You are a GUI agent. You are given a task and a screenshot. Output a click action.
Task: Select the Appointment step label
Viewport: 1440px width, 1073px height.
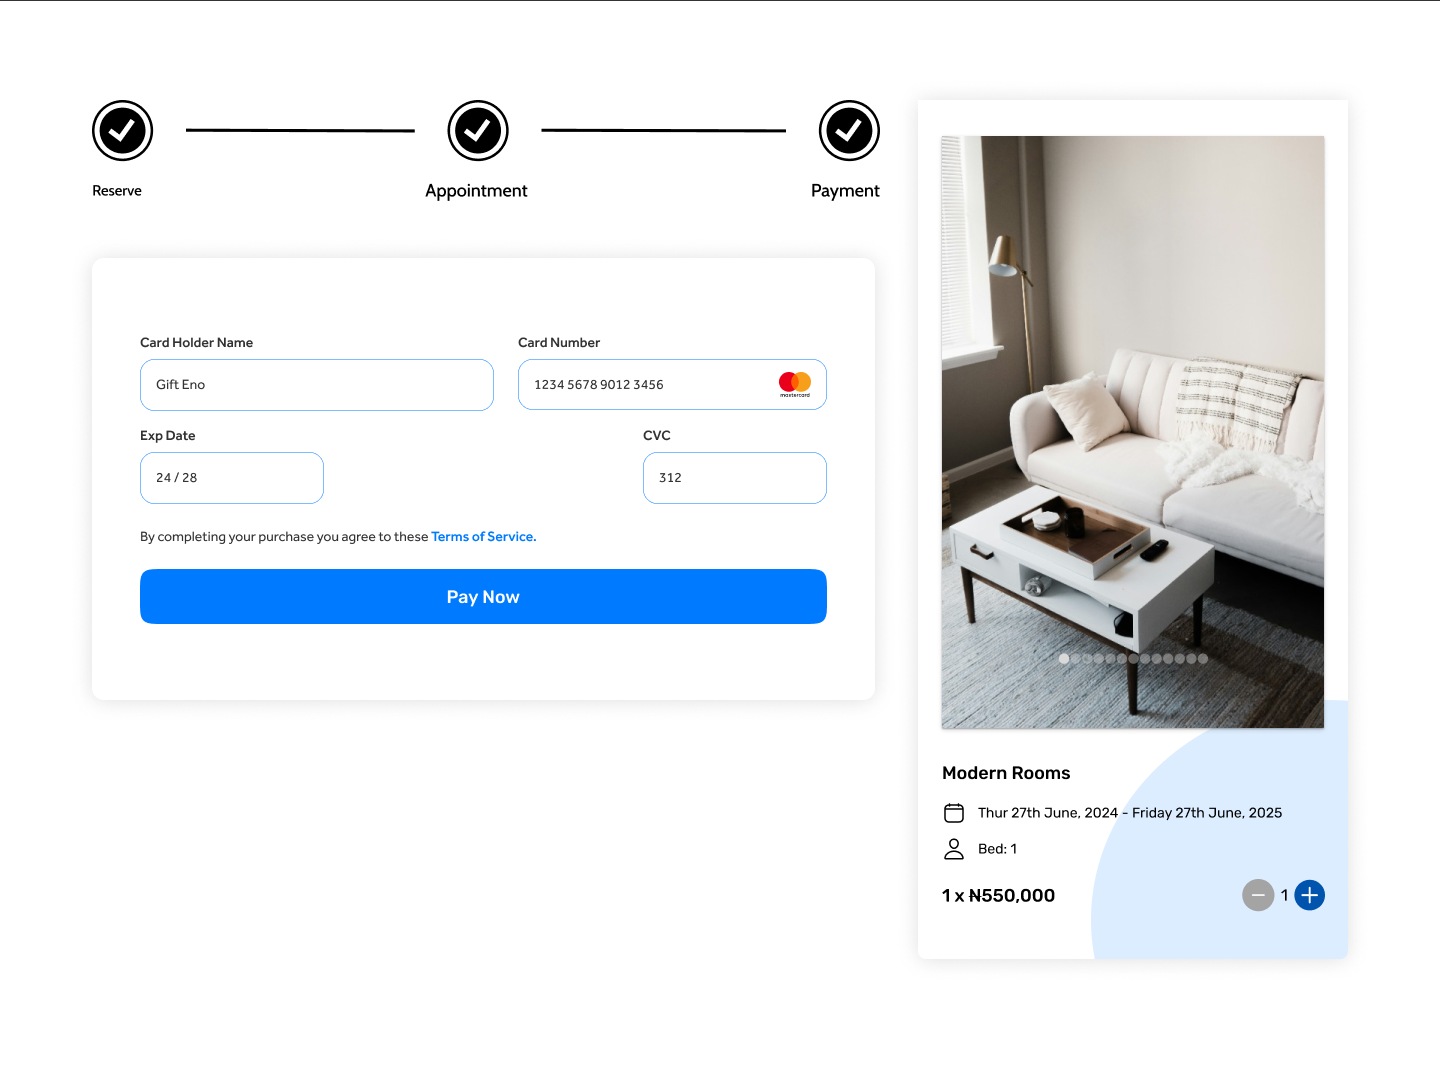476,191
